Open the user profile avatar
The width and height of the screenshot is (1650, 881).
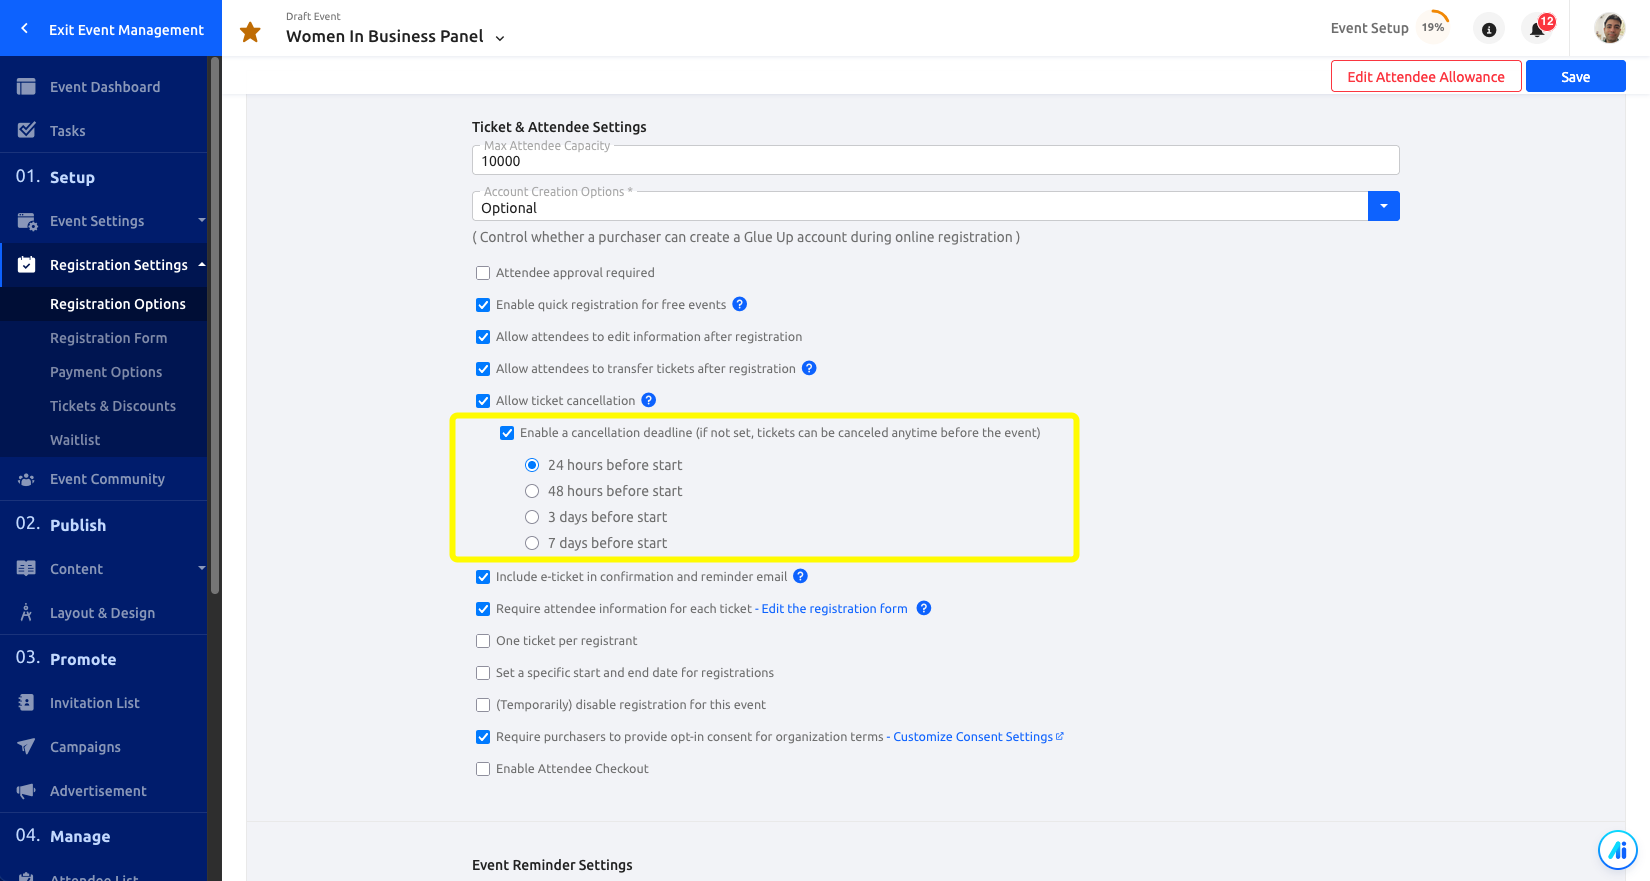[1609, 28]
